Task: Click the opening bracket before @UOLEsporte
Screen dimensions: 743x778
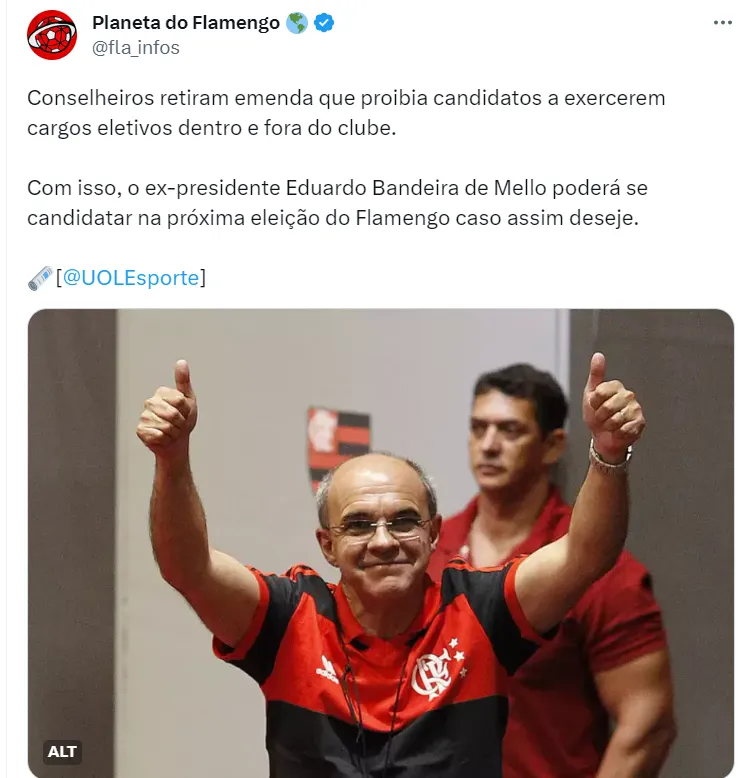Action: tap(59, 278)
